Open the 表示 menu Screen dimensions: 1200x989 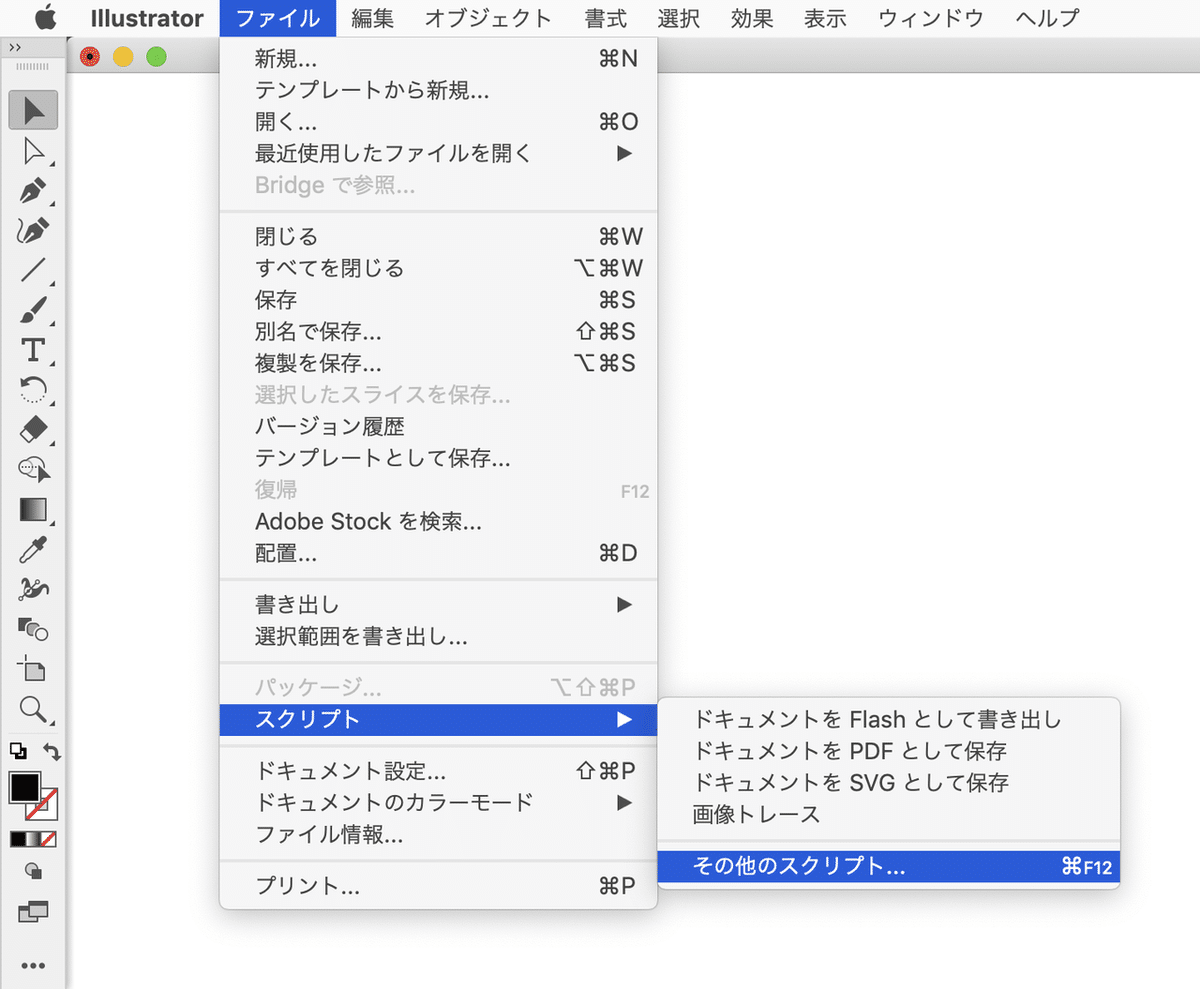826,18
